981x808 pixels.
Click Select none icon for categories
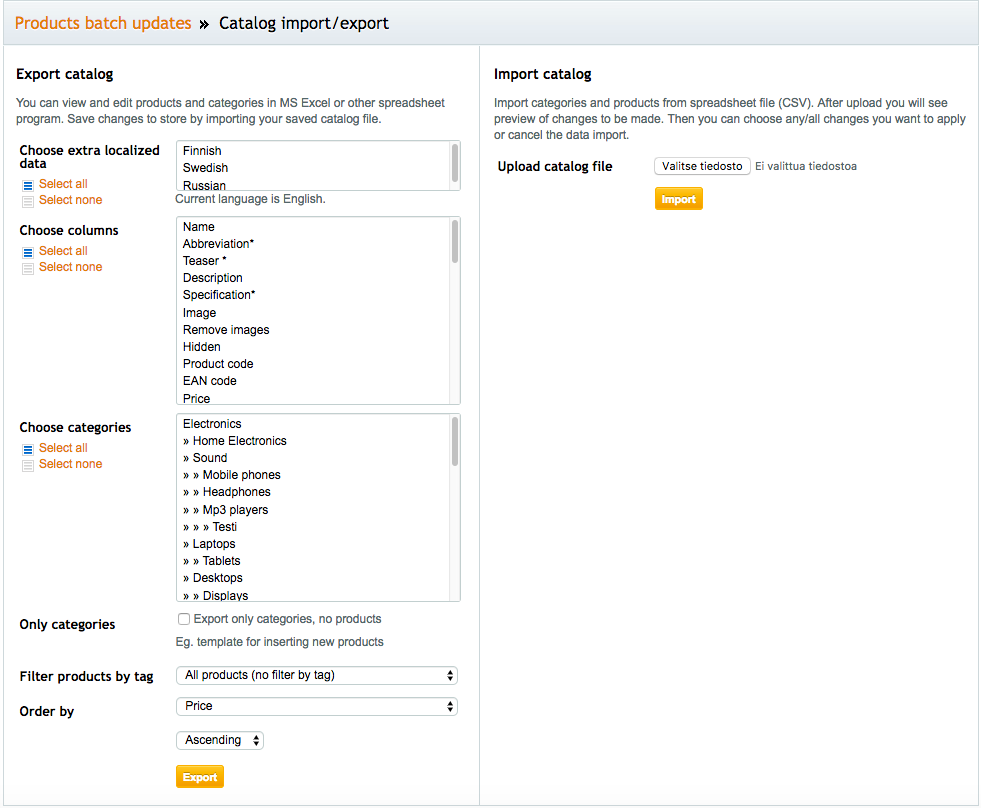click(x=28, y=466)
